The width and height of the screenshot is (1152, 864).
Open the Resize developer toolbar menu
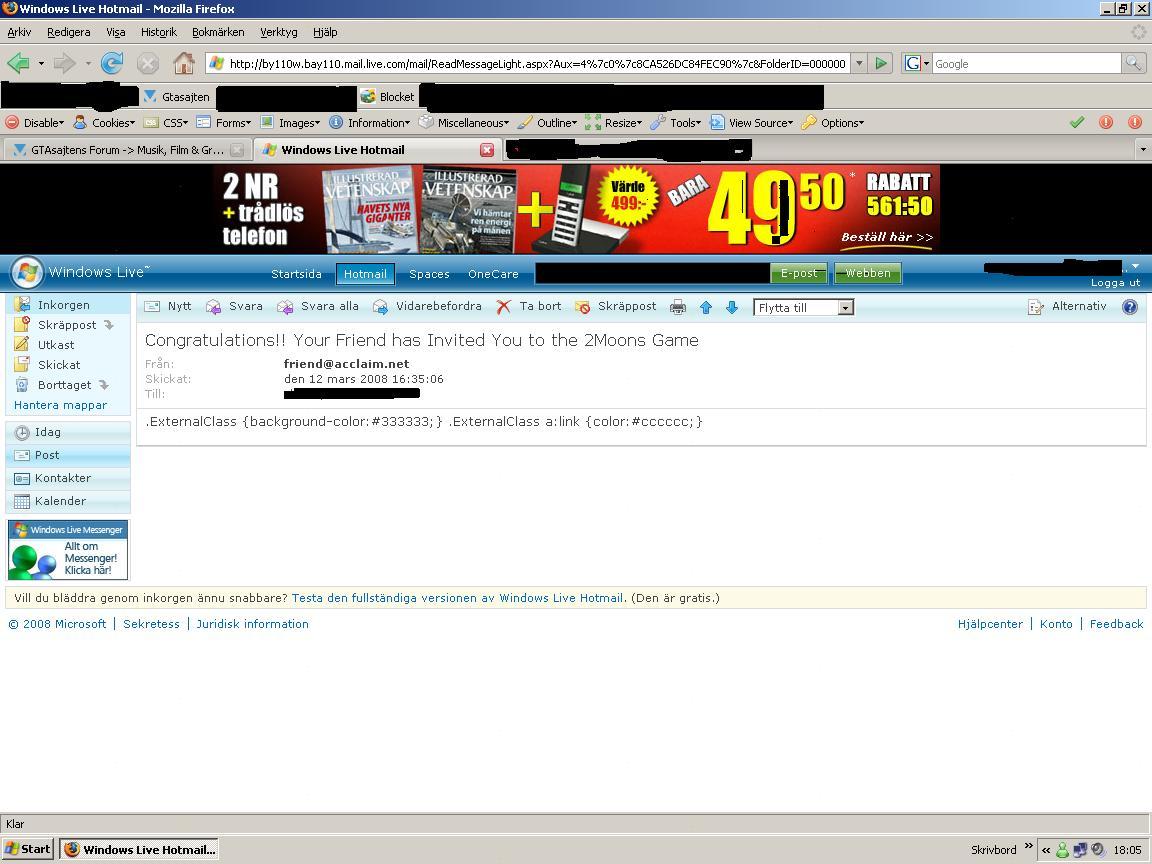(613, 123)
